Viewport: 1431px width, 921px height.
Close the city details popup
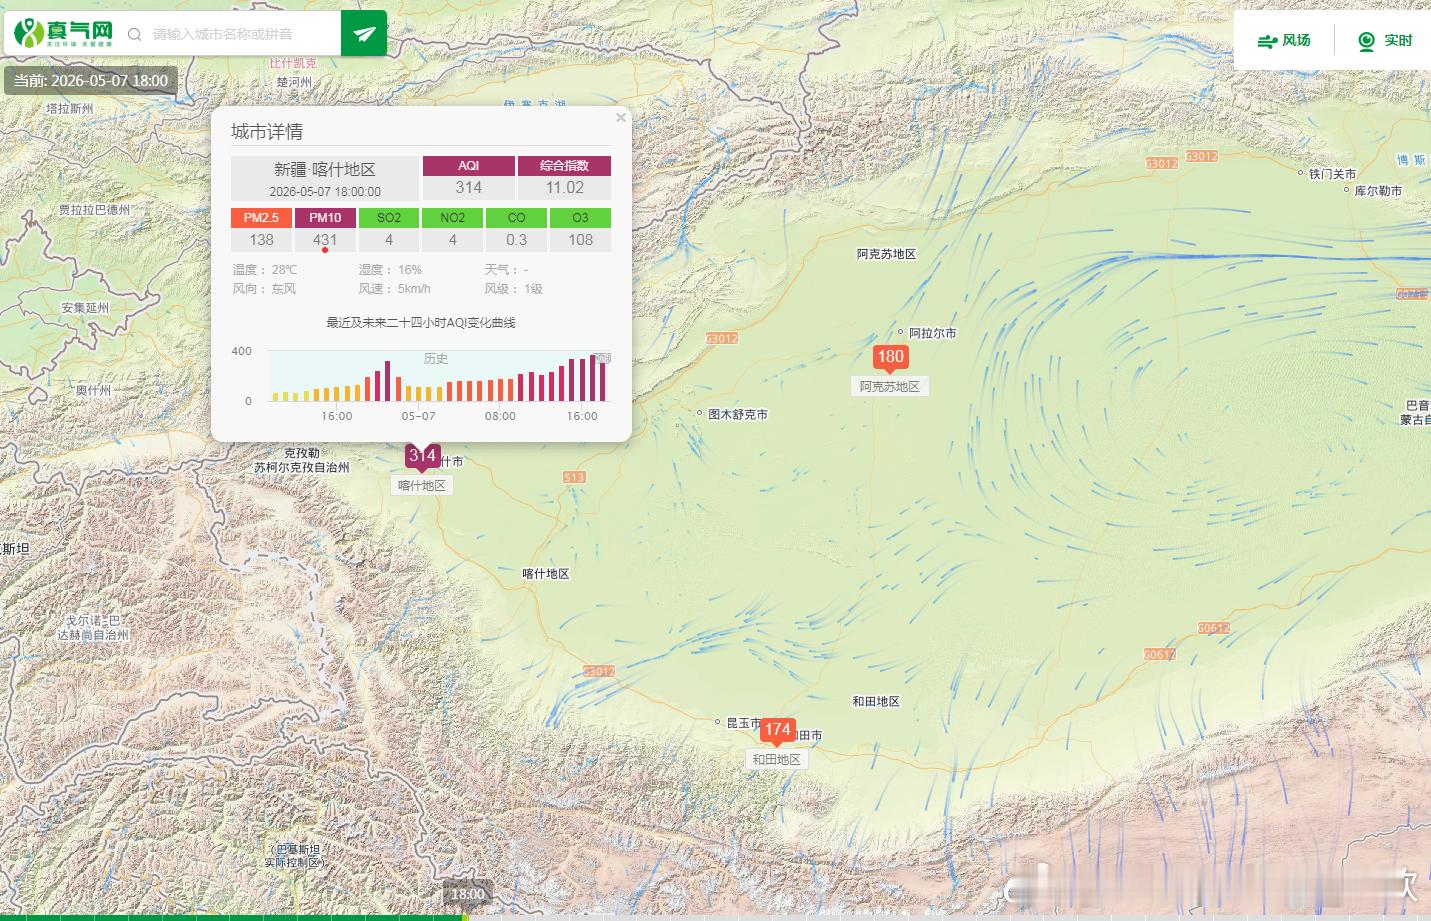point(621,117)
